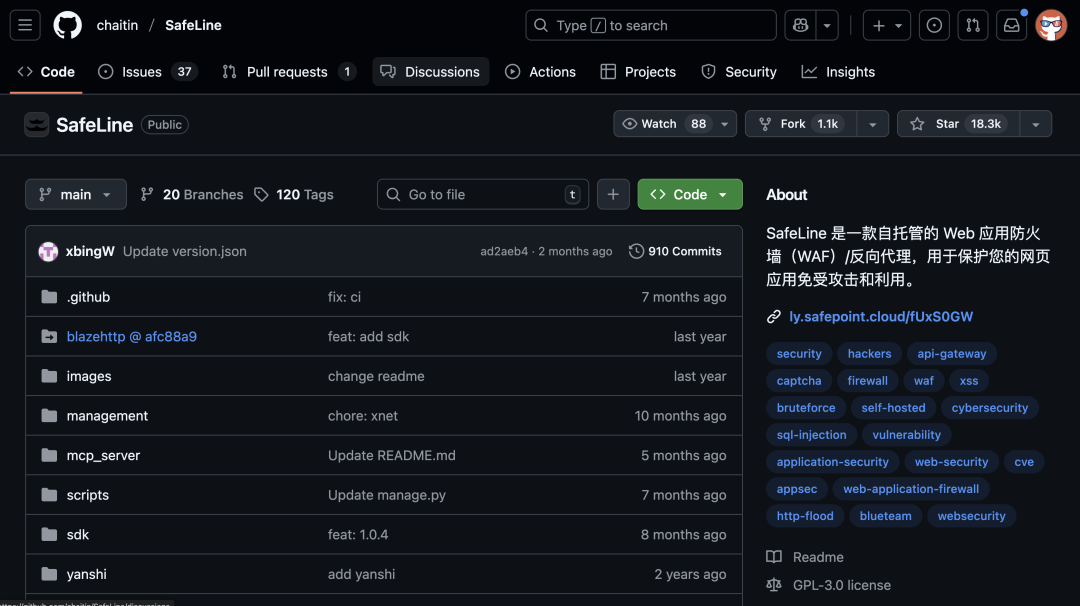The height and width of the screenshot is (606, 1080).
Task: Select the security topic tag
Action: point(799,354)
